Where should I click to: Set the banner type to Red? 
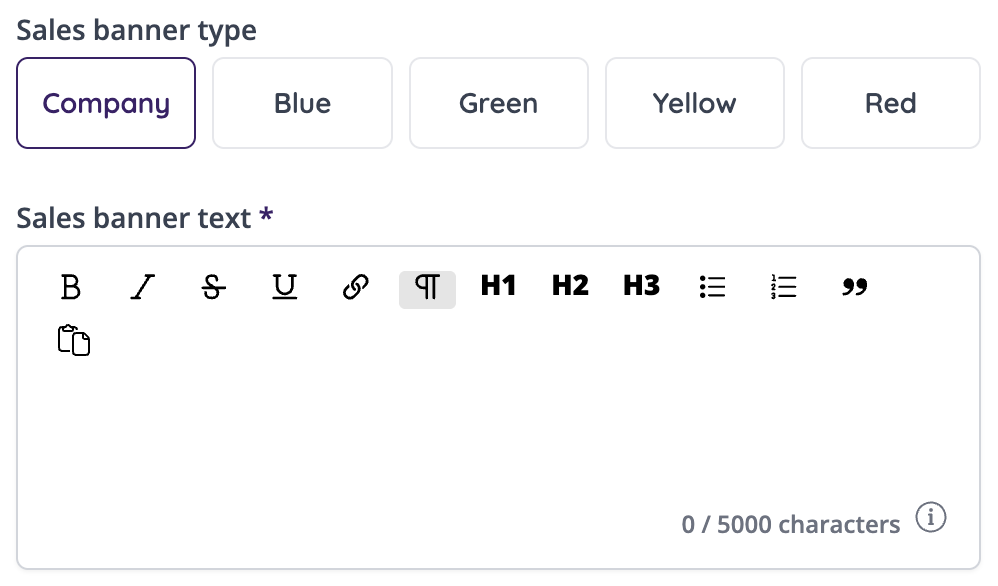(890, 103)
